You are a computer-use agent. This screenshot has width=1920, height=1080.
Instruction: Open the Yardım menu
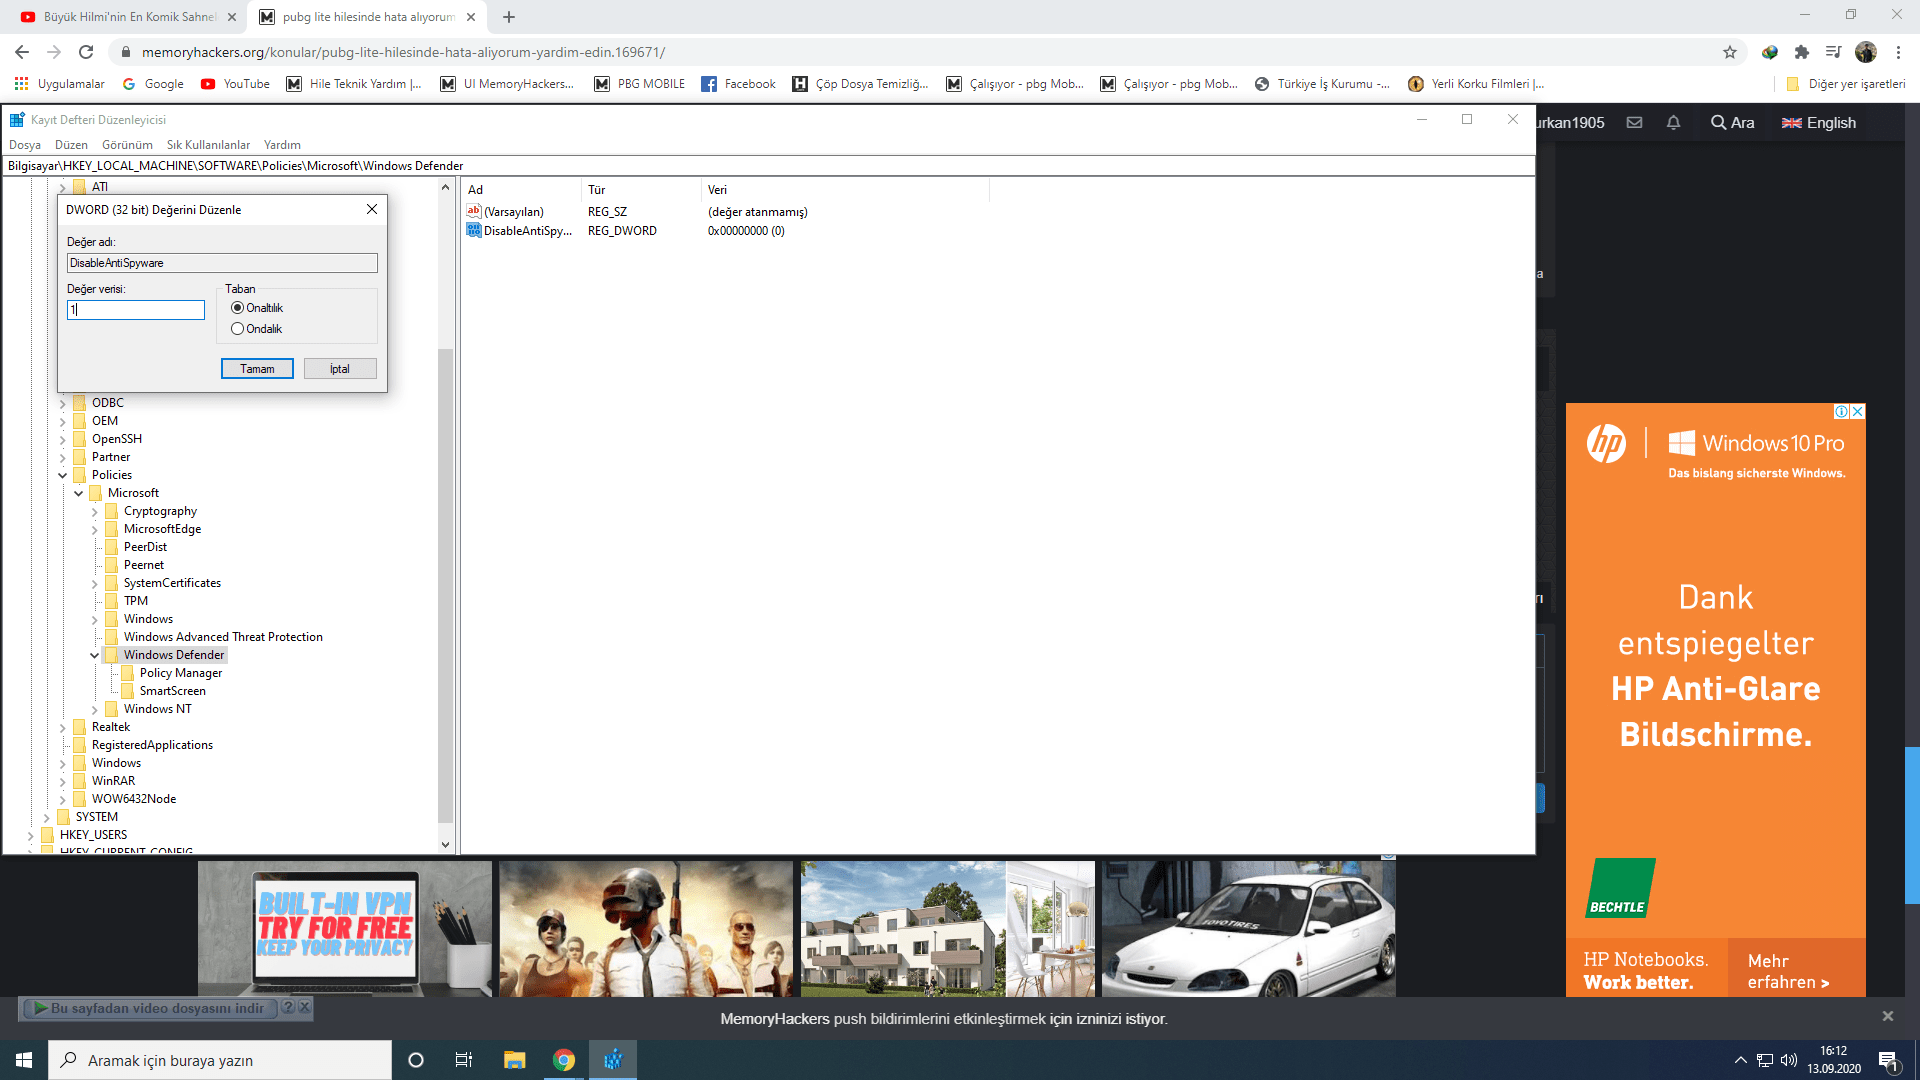[x=282, y=145]
